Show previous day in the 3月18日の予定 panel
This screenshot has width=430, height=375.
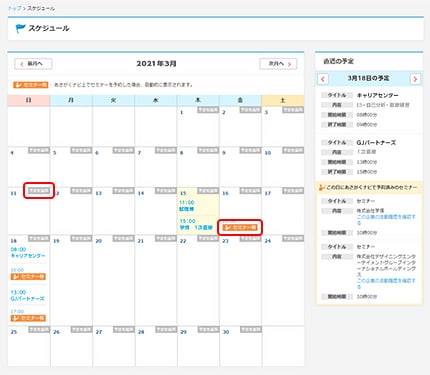[322, 79]
